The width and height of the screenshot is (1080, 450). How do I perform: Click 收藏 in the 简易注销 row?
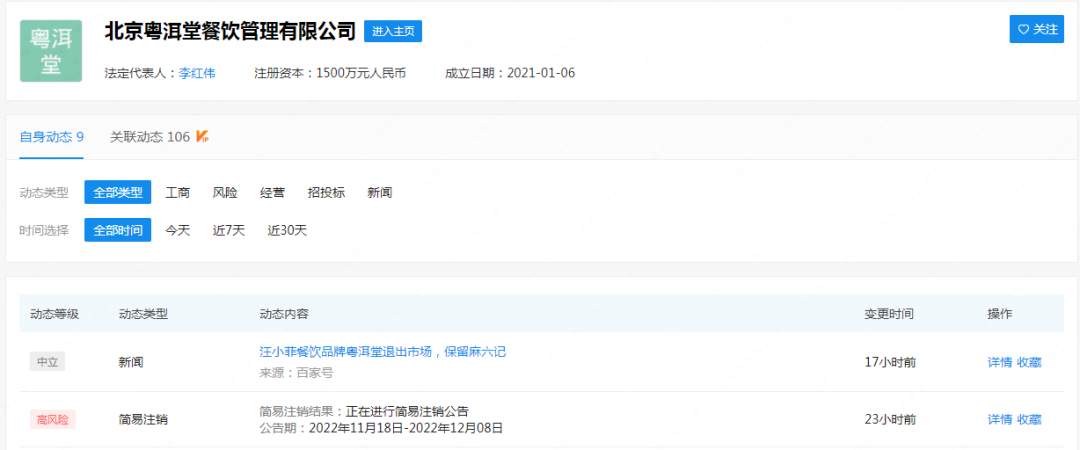point(1029,419)
